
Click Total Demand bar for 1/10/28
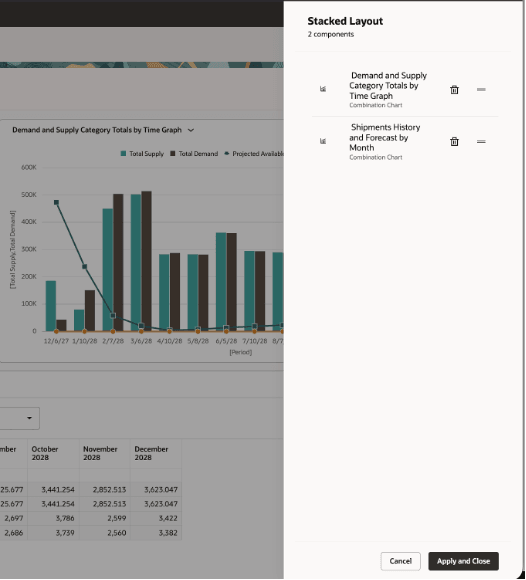tap(90, 310)
